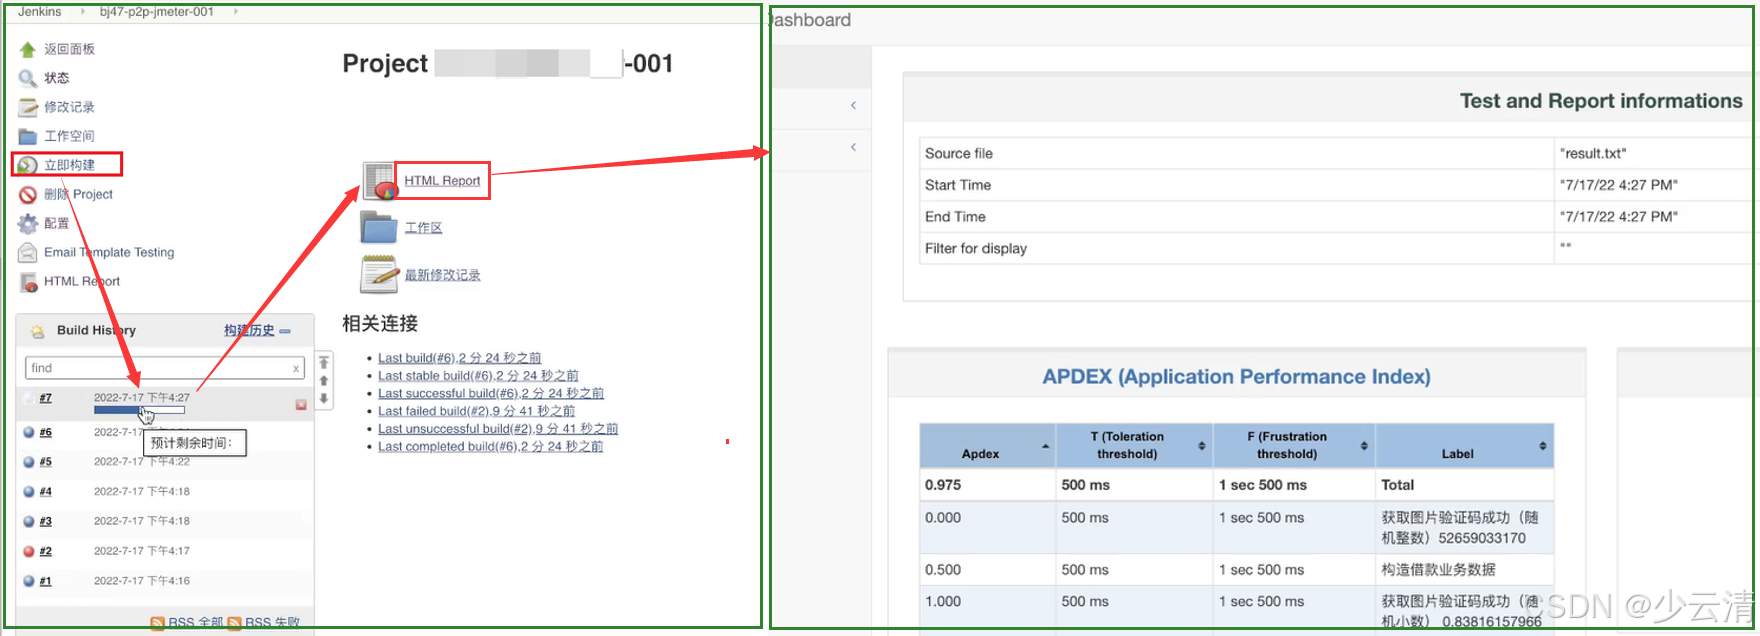The height and width of the screenshot is (636, 1760).
Task: Open Last stable build(#6) link
Action: 478,376
